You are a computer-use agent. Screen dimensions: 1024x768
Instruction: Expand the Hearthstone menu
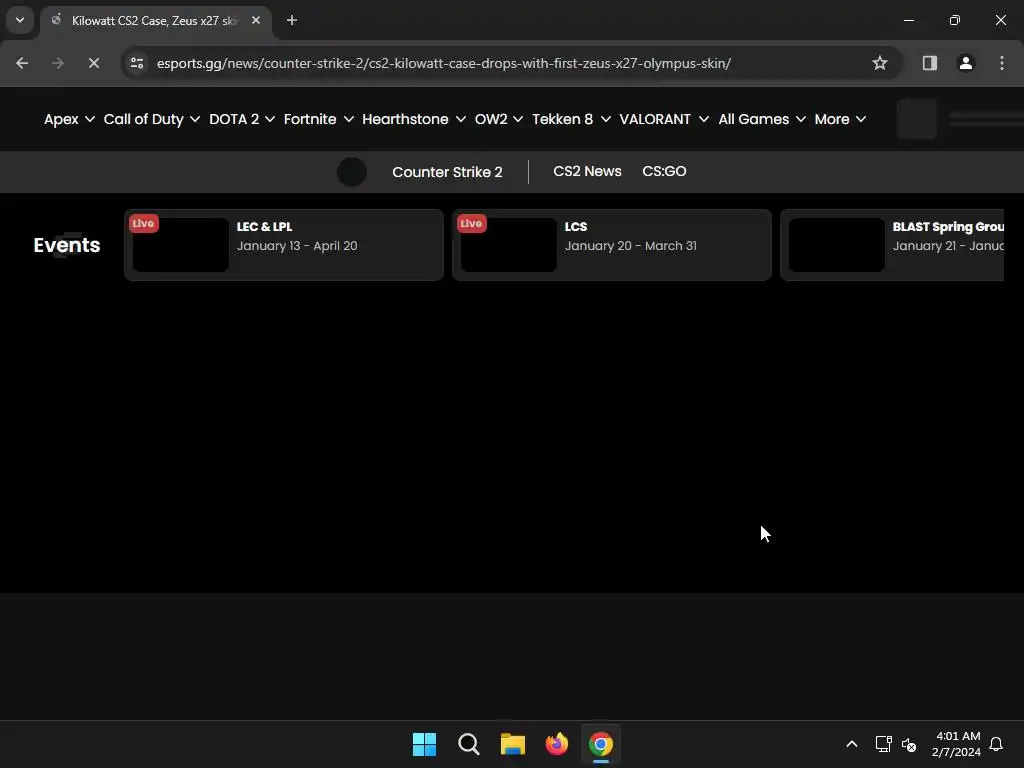[x=414, y=119]
